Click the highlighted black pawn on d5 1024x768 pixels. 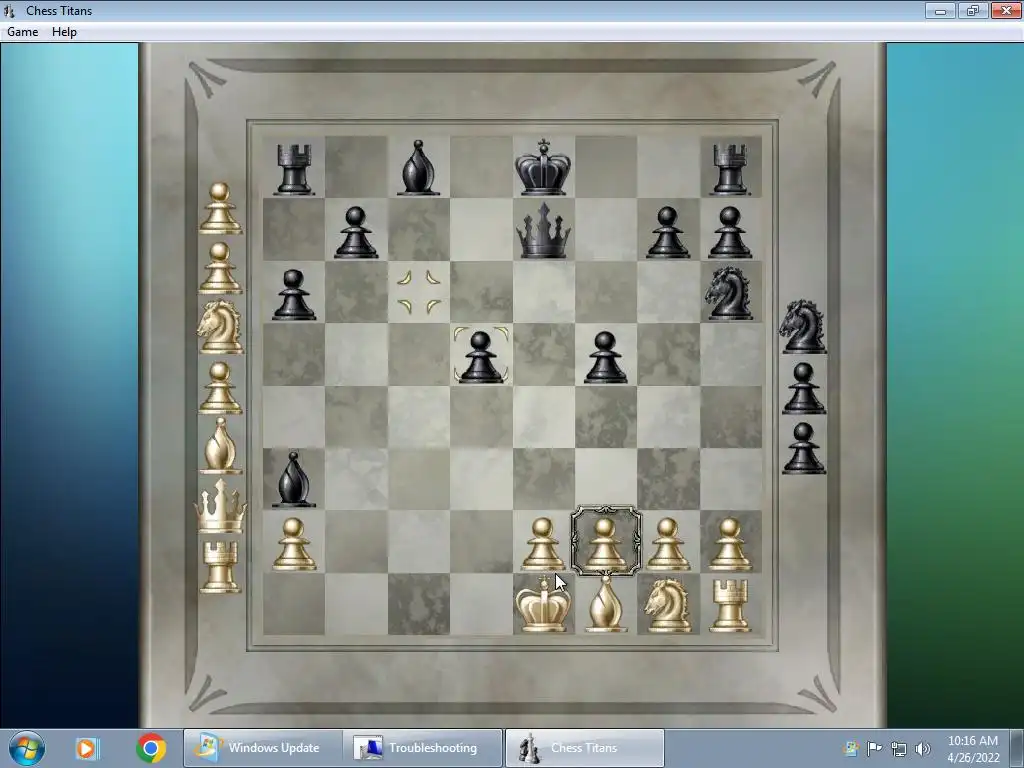[x=481, y=357]
